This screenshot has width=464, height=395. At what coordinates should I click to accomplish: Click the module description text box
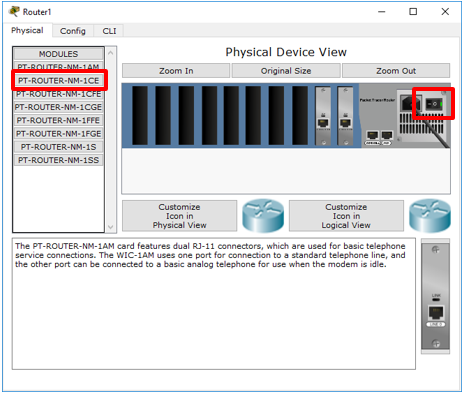click(x=214, y=304)
